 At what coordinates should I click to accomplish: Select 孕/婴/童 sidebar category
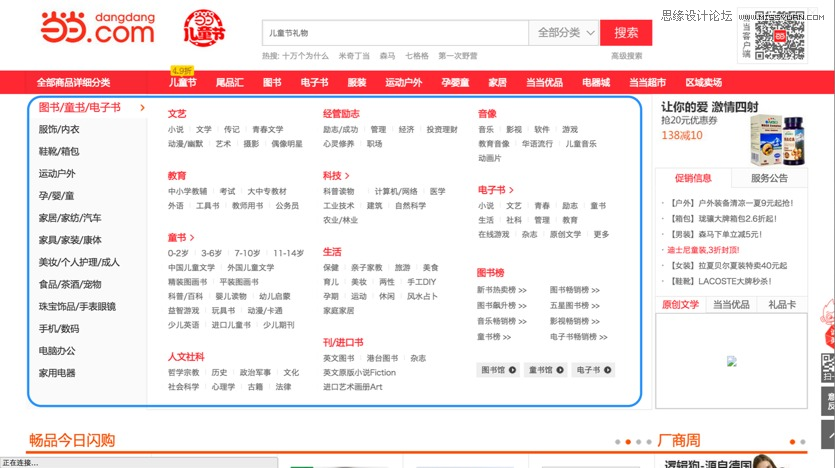(56, 196)
